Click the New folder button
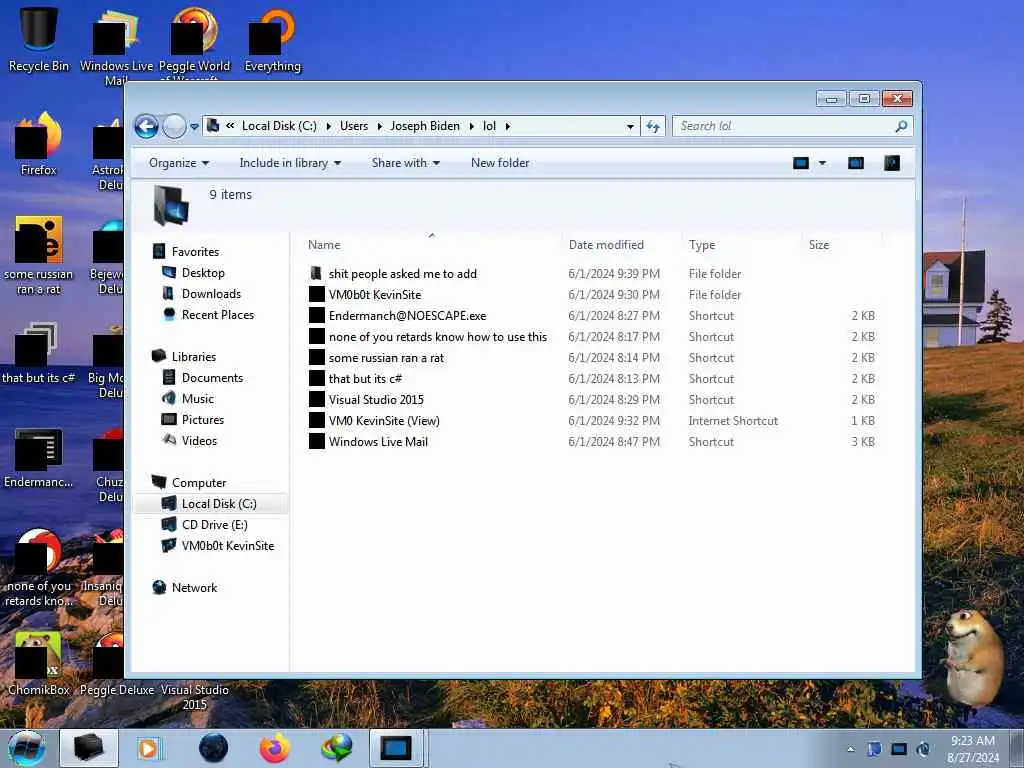Screen dimensions: 1024x768 (x=500, y=163)
